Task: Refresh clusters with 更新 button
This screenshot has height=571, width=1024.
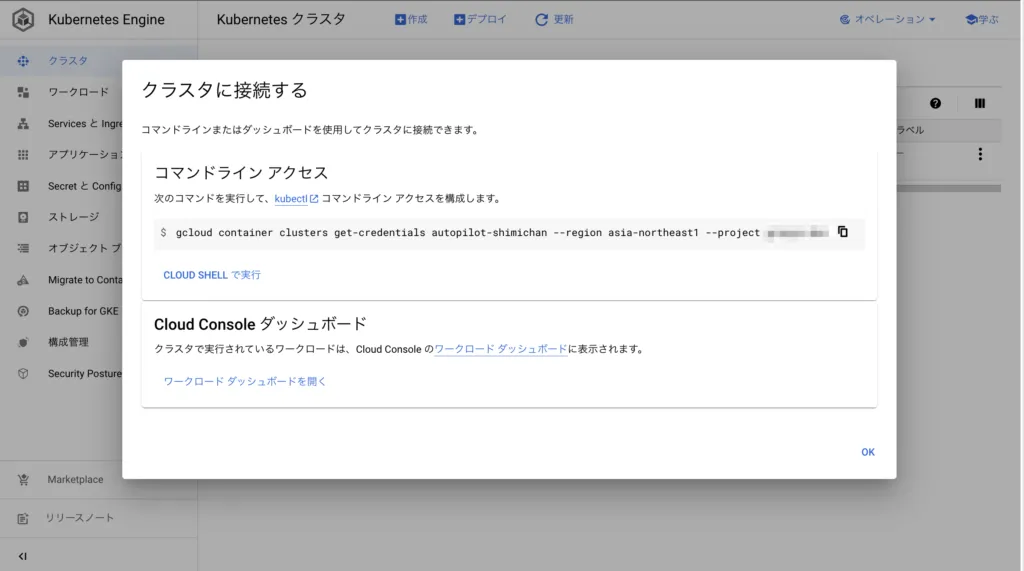Action: tap(554, 20)
